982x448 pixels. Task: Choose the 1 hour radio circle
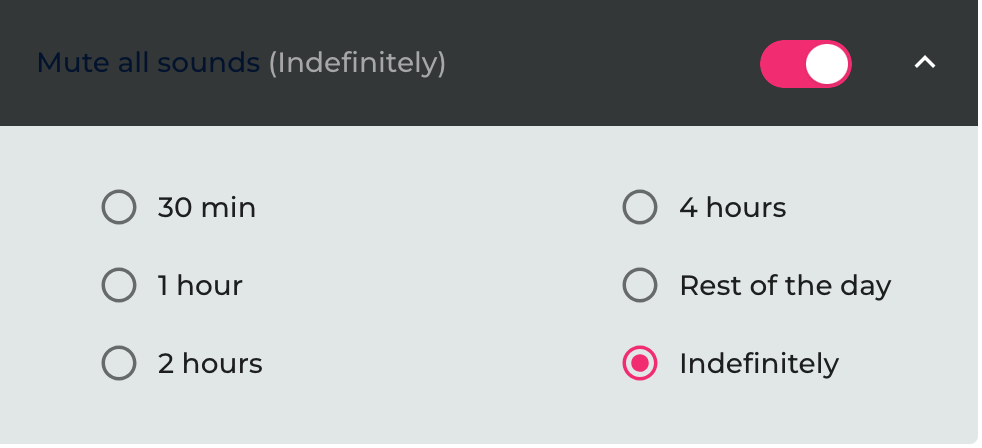(x=119, y=286)
